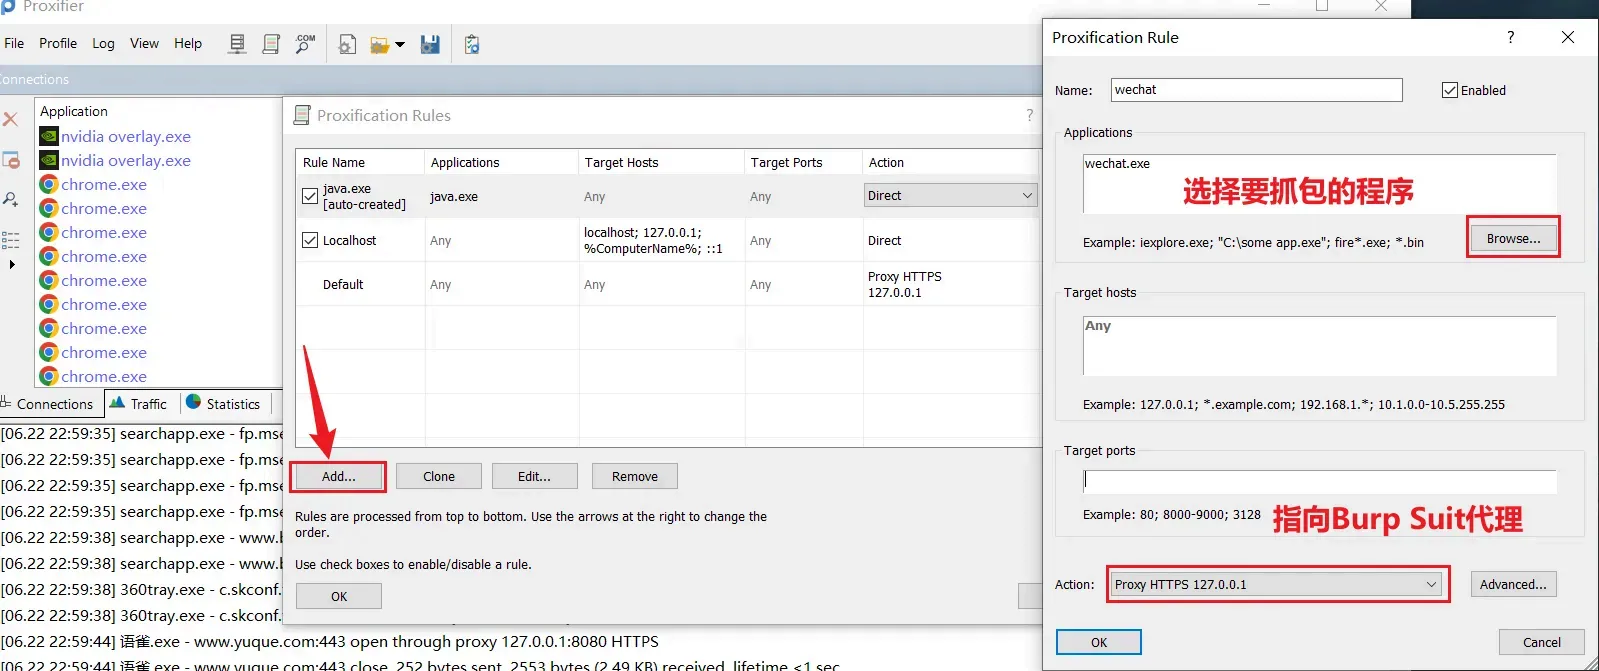Viewport: 1599px width, 671px height.
Task: Switch to the Statistics tab
Action: 224,404
